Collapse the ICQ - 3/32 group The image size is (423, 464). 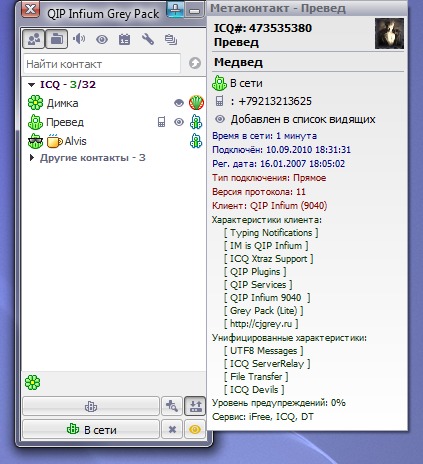[32, 85]
